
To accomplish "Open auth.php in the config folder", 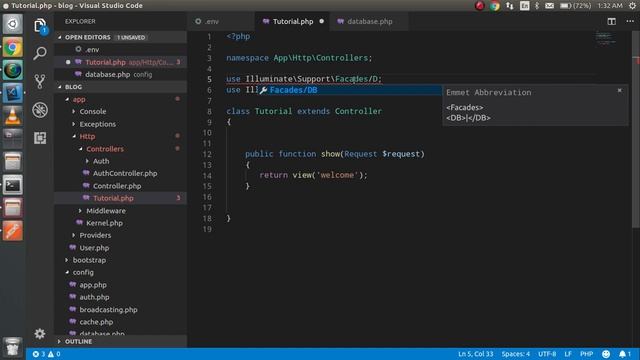I will tap(121, 297).
